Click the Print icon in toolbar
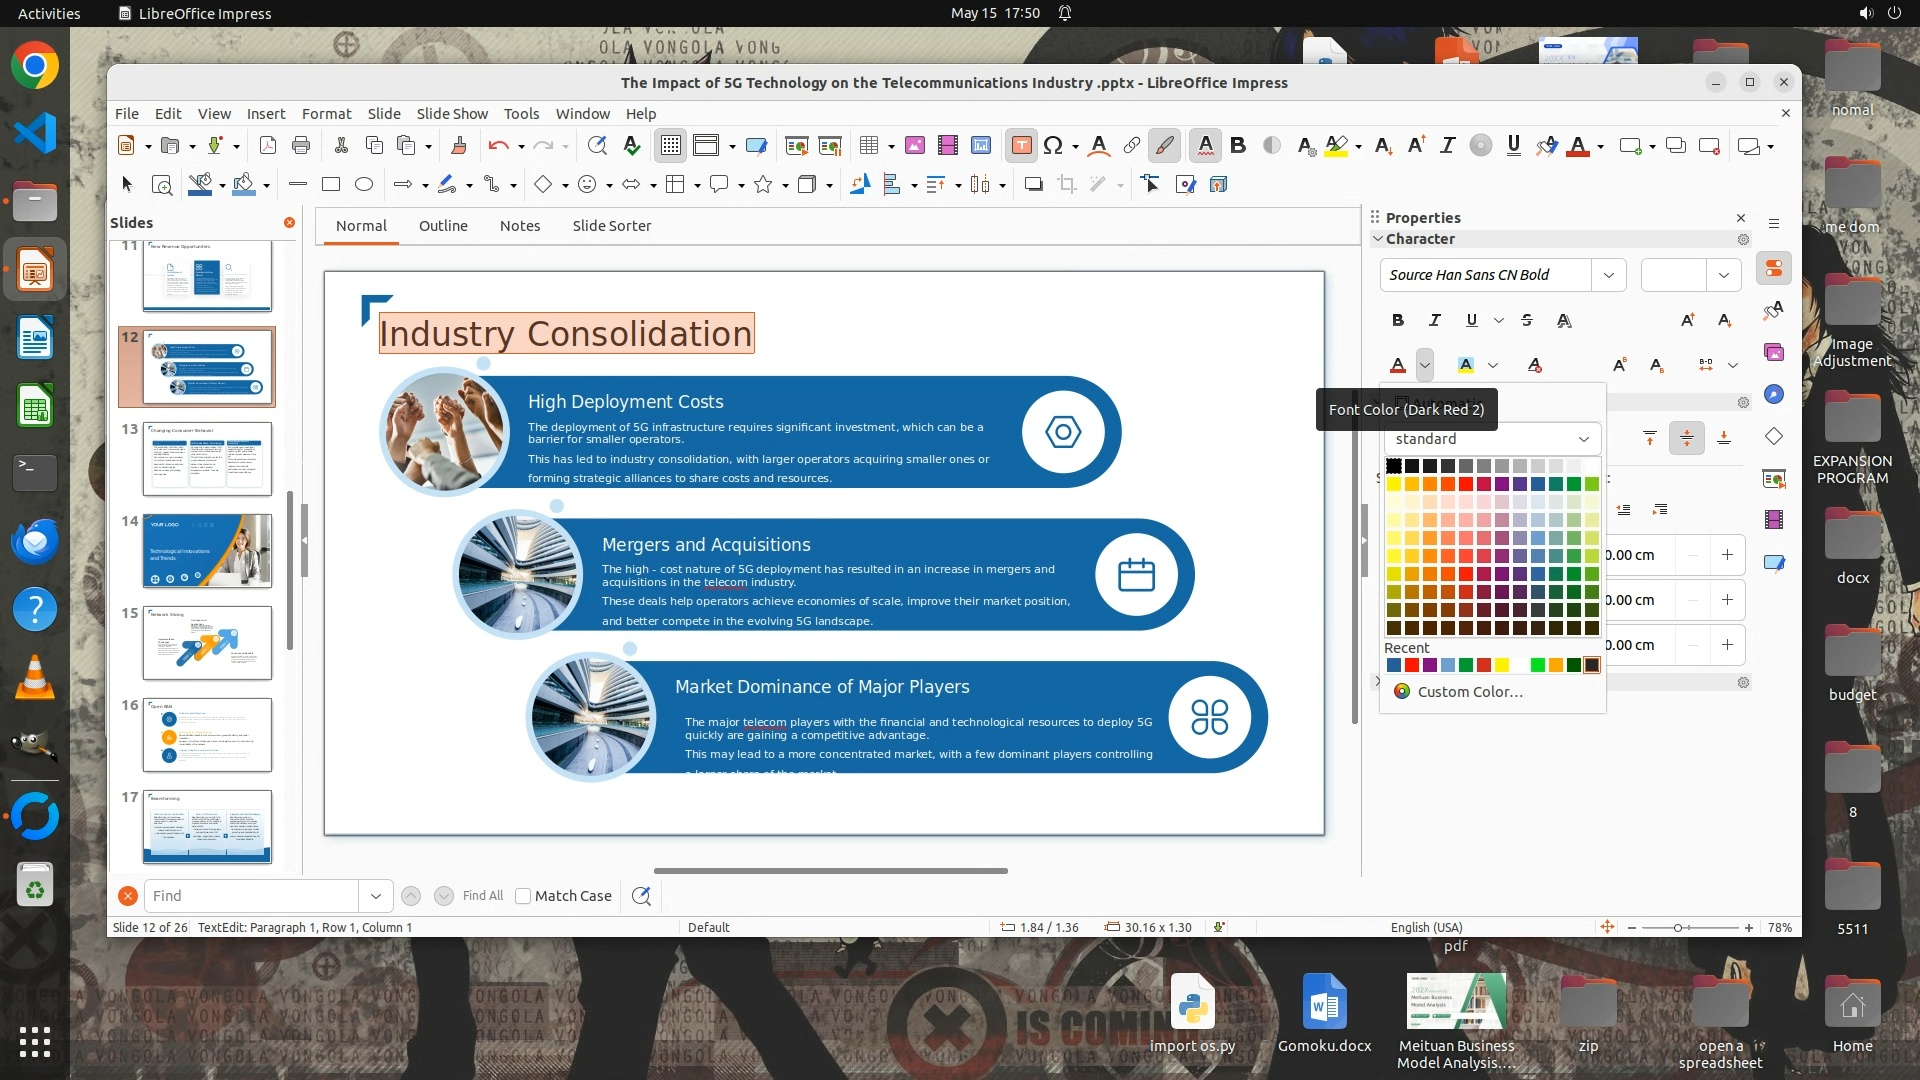The height and width of the screenshot is (1080, 1920). (x=300, y=146)
